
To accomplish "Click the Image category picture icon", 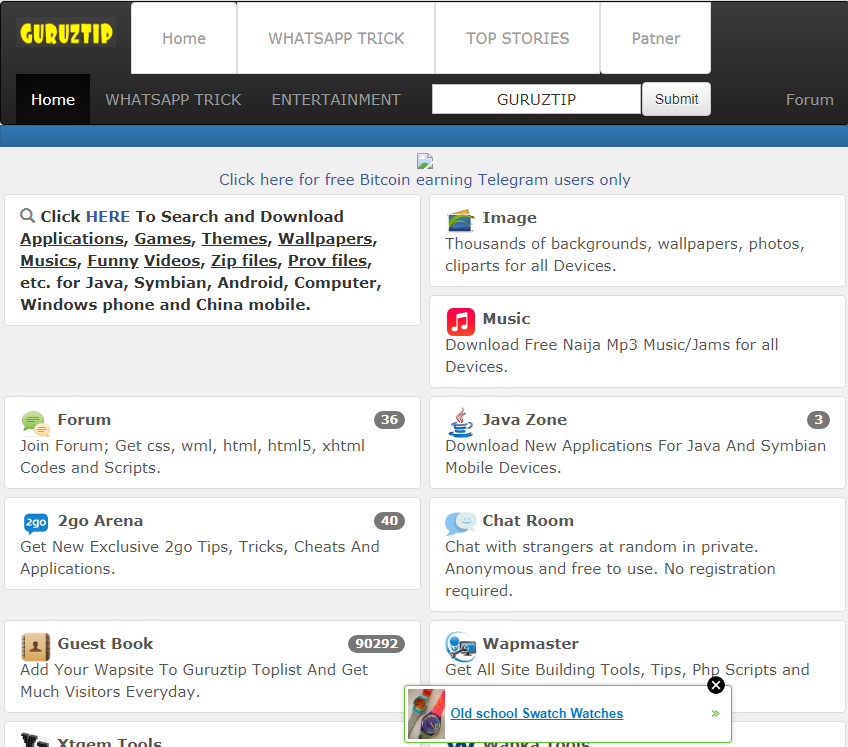I will pos(460,220).
